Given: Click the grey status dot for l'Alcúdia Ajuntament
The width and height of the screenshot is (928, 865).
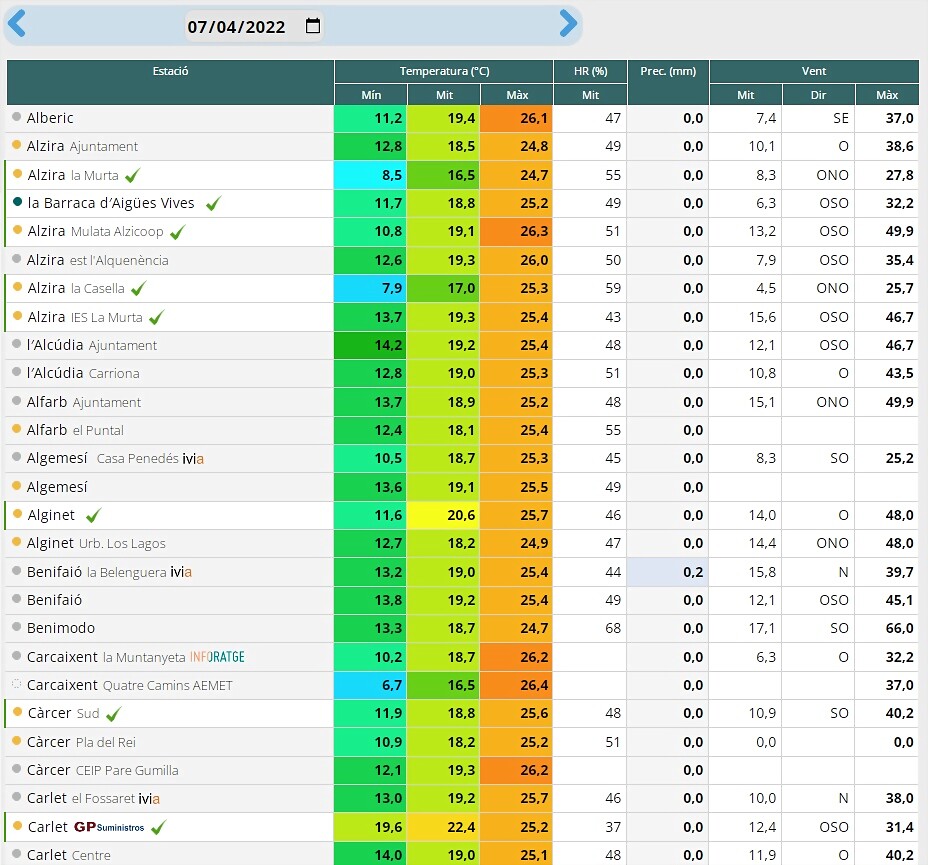Looking at the screenshot, I should 17,344.
